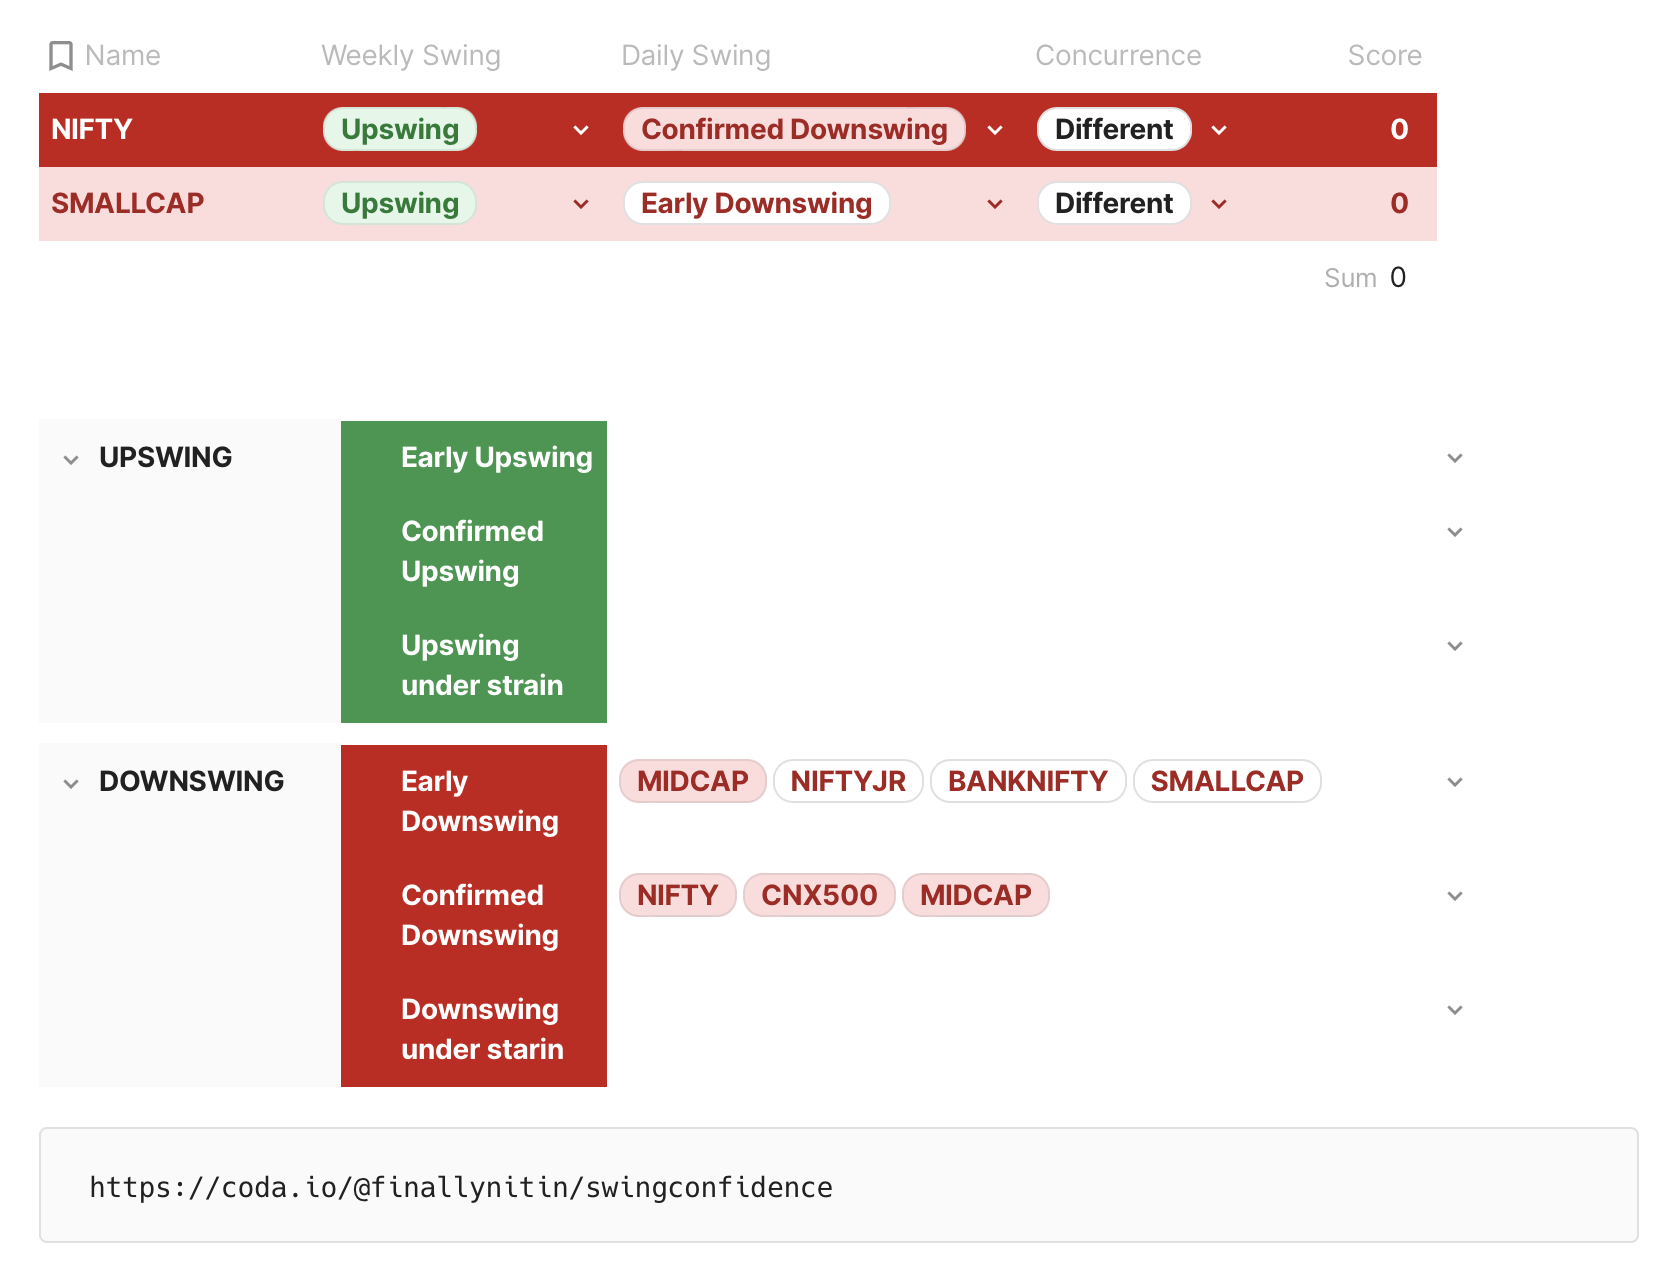1666x1268 pixels.
Task: Click the bookmark icon beside Name header
Action: (x=61, y=56)
